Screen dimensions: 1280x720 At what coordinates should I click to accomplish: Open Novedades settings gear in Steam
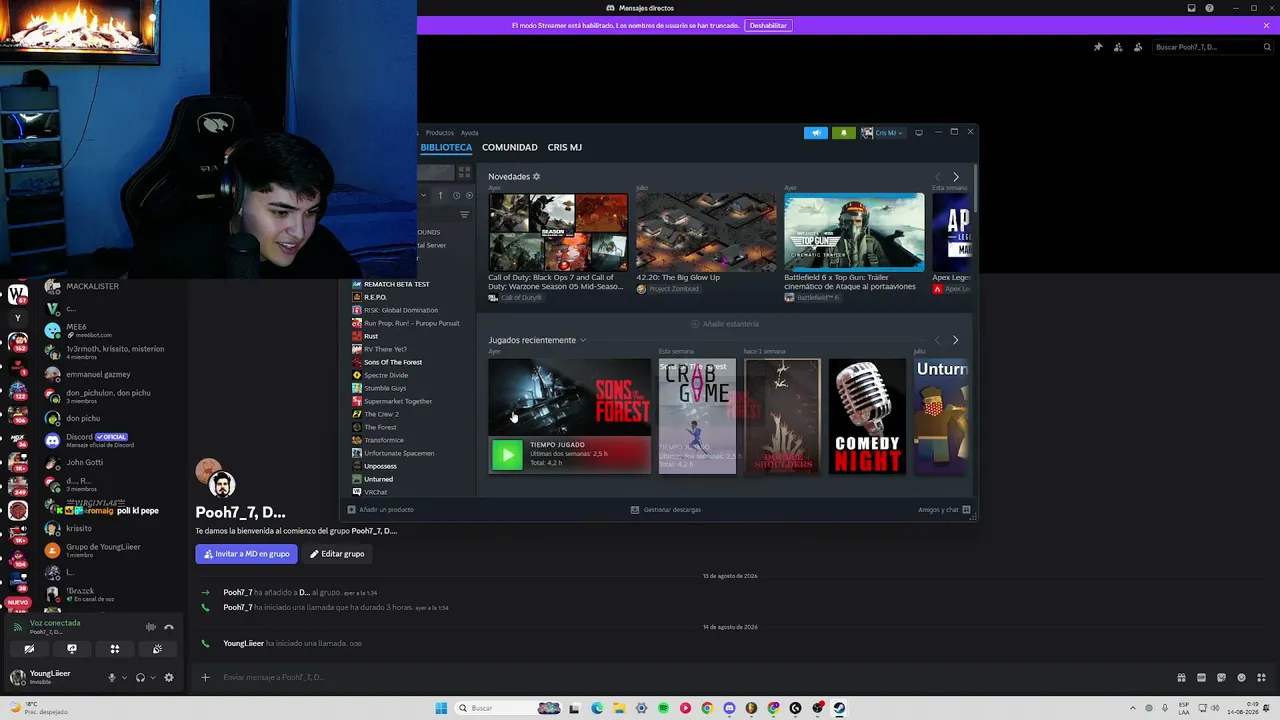(x=536, y=177)
